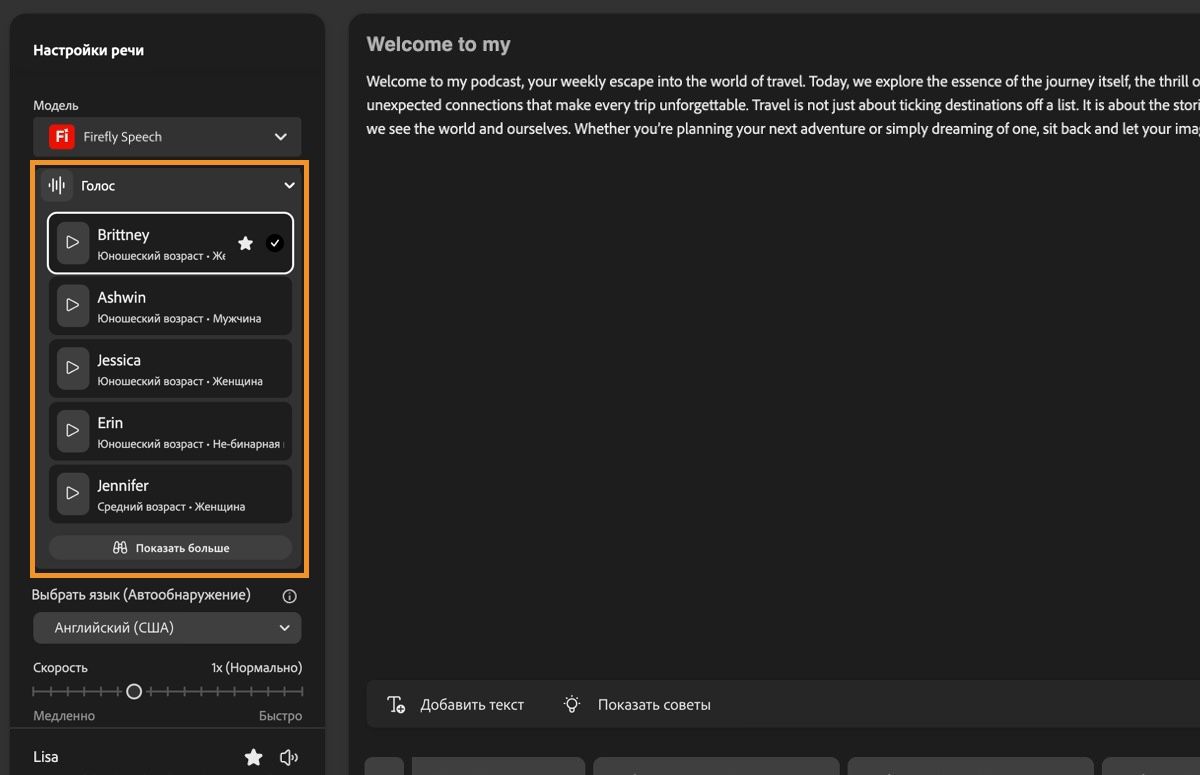This screenshot has width=1200, height=775.
Task: Click the Показать больше button
Action: (x=170, y=548)
